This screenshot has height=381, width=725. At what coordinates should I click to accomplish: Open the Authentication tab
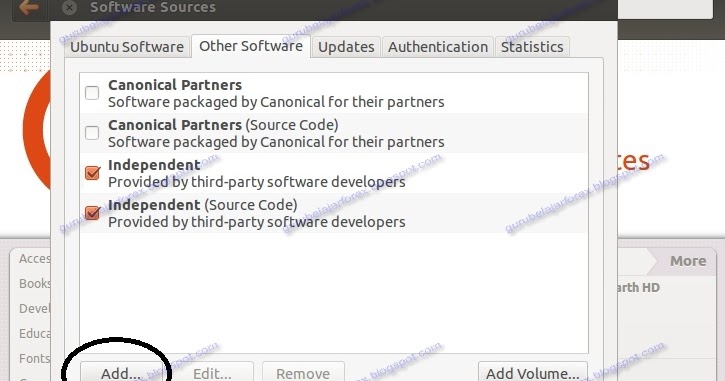(438, 47)
